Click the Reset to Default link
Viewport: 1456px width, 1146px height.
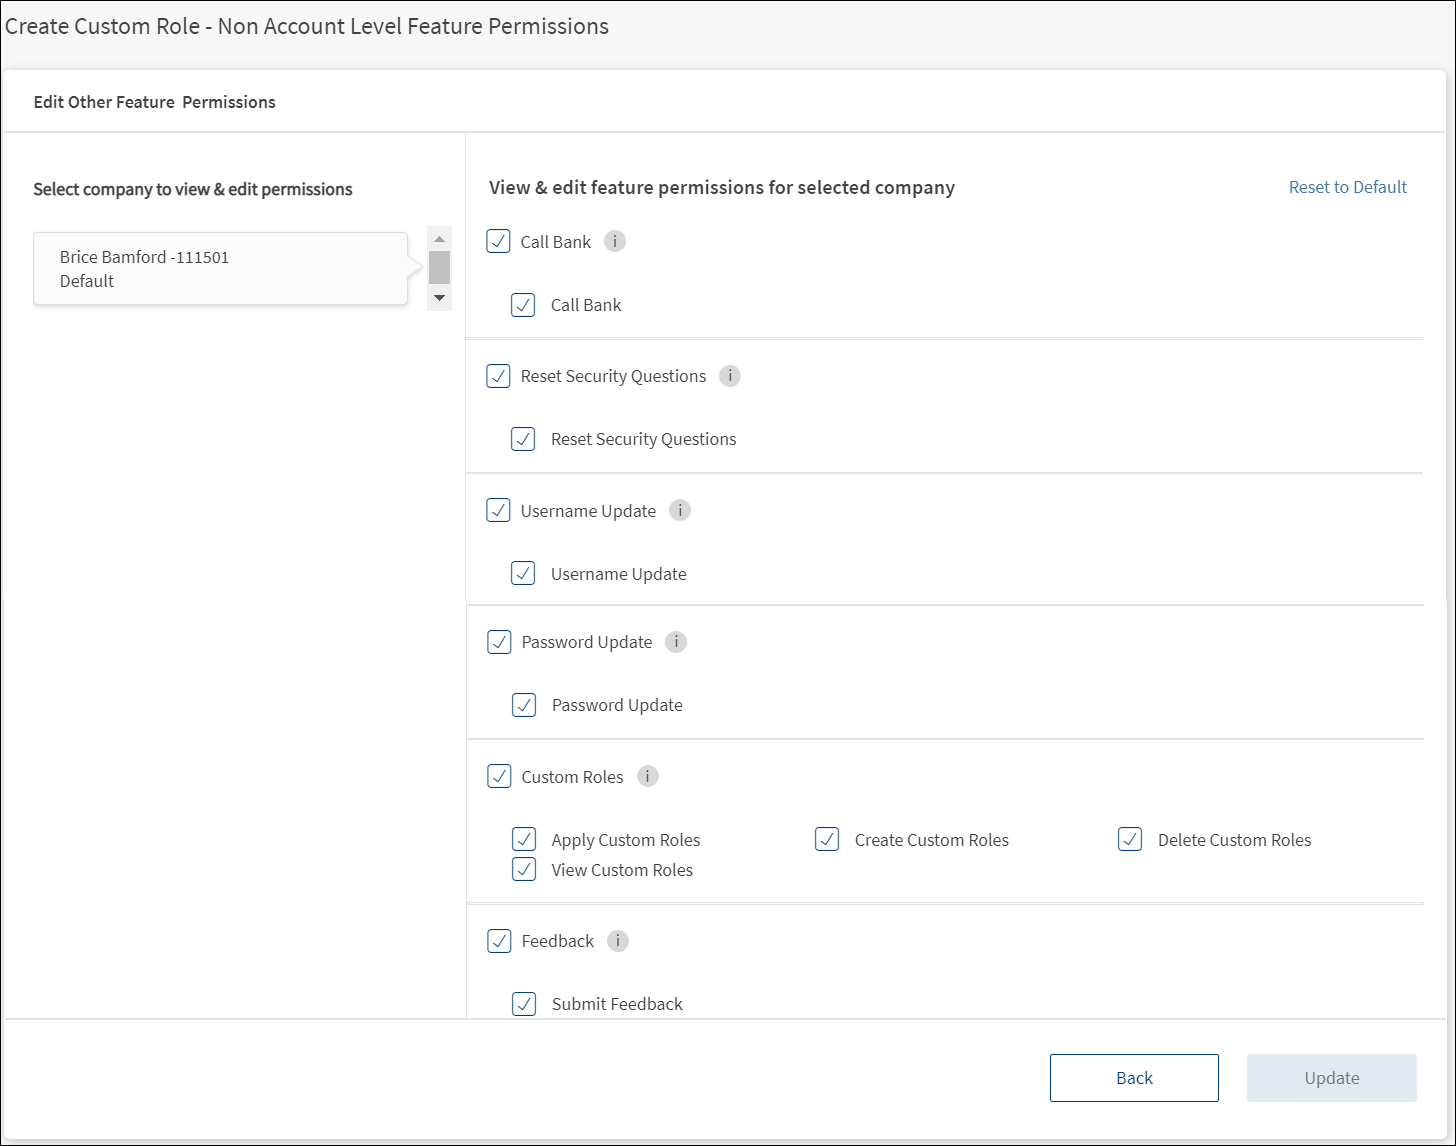[x=1347, y=187]
